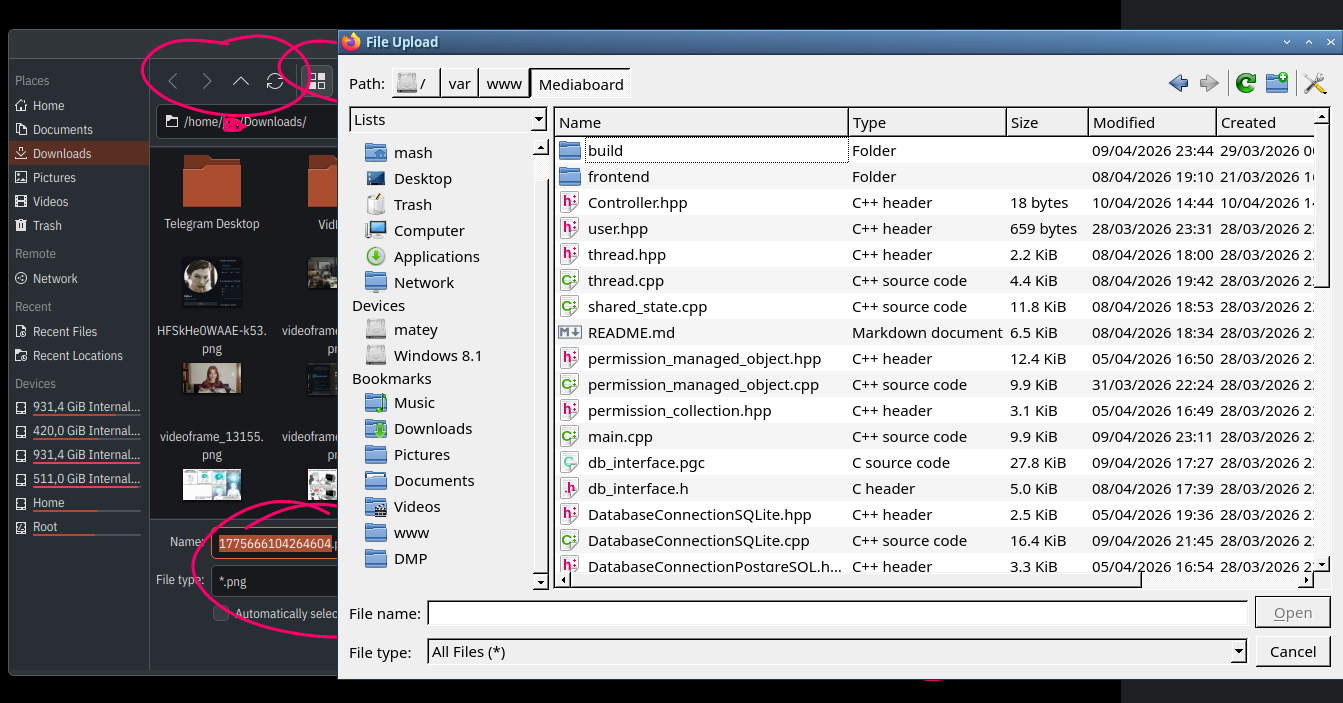Create a new folder with the folder-plus icon
The width and height of the screenshot is (1343, 703).
coord(1277,84)
